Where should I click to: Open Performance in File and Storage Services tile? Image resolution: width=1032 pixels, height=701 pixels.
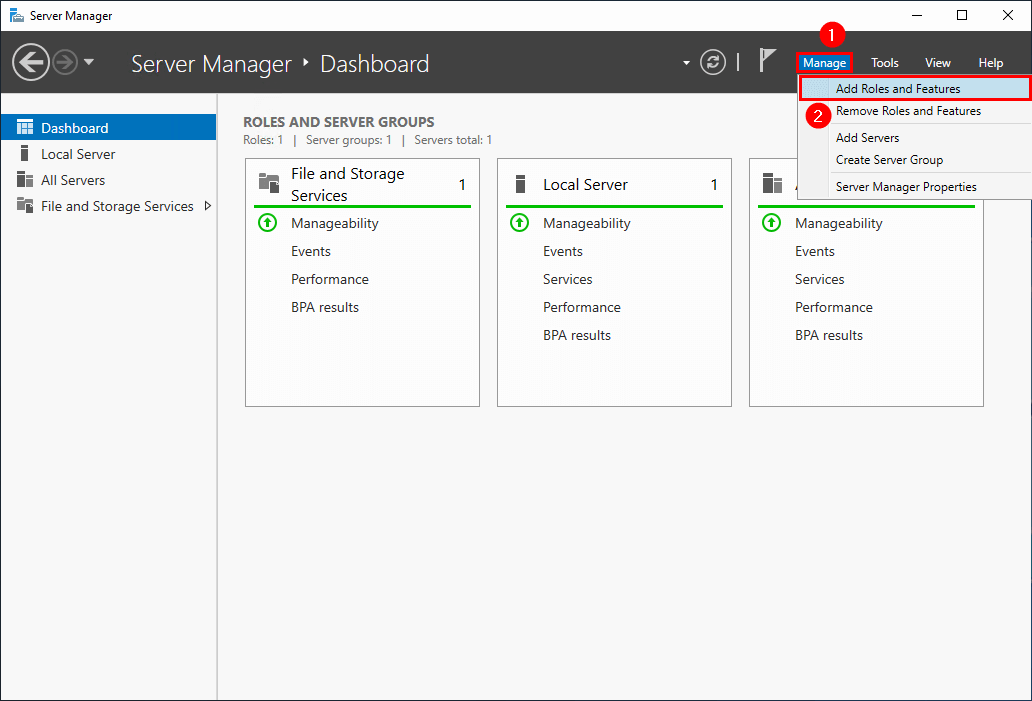(x=330, y=279)
